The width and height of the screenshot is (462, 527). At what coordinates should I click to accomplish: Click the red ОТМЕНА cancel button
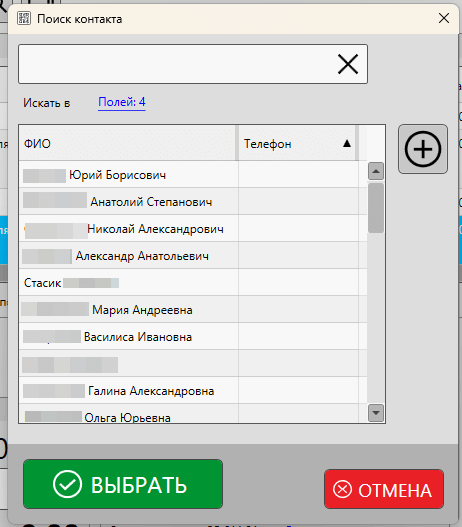[384, 489]
